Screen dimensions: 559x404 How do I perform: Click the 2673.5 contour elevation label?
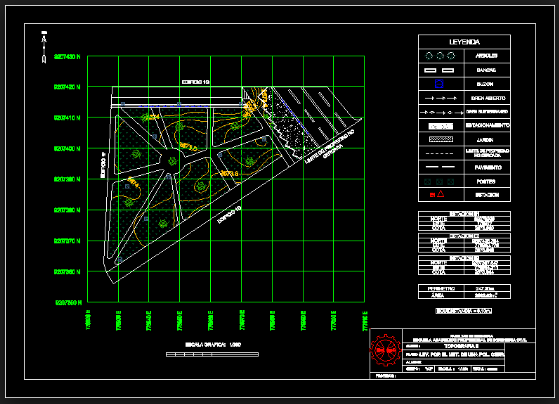click(x=229, y=174)
